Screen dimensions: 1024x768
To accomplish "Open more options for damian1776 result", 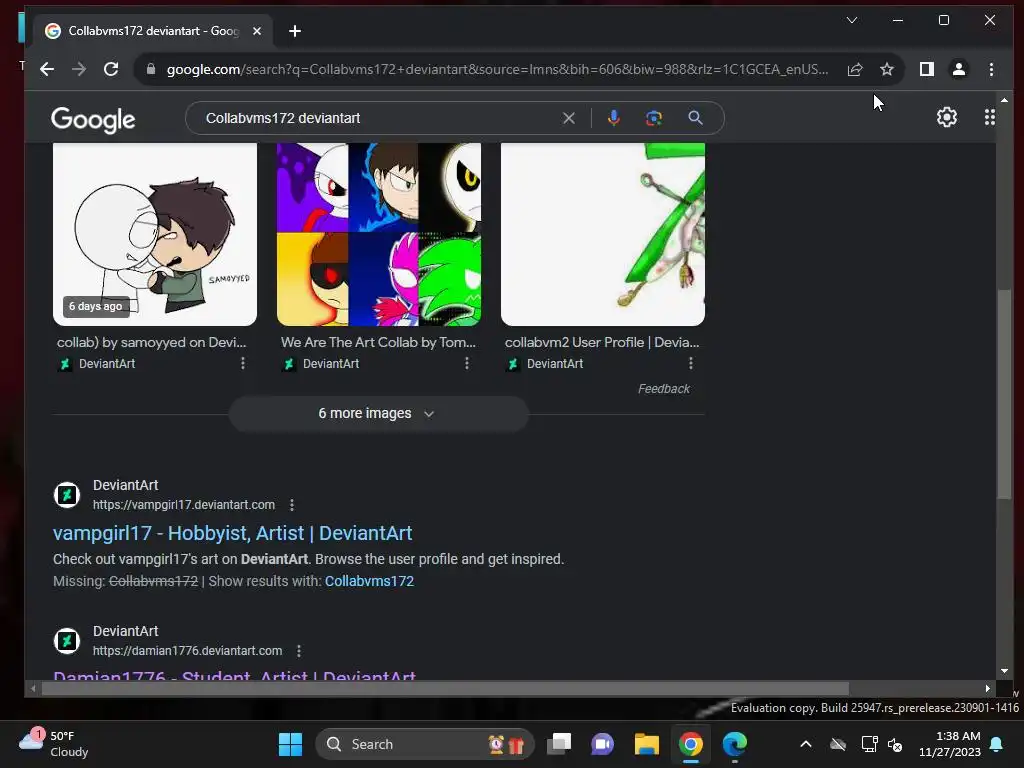I will click(x=299, y=651).
